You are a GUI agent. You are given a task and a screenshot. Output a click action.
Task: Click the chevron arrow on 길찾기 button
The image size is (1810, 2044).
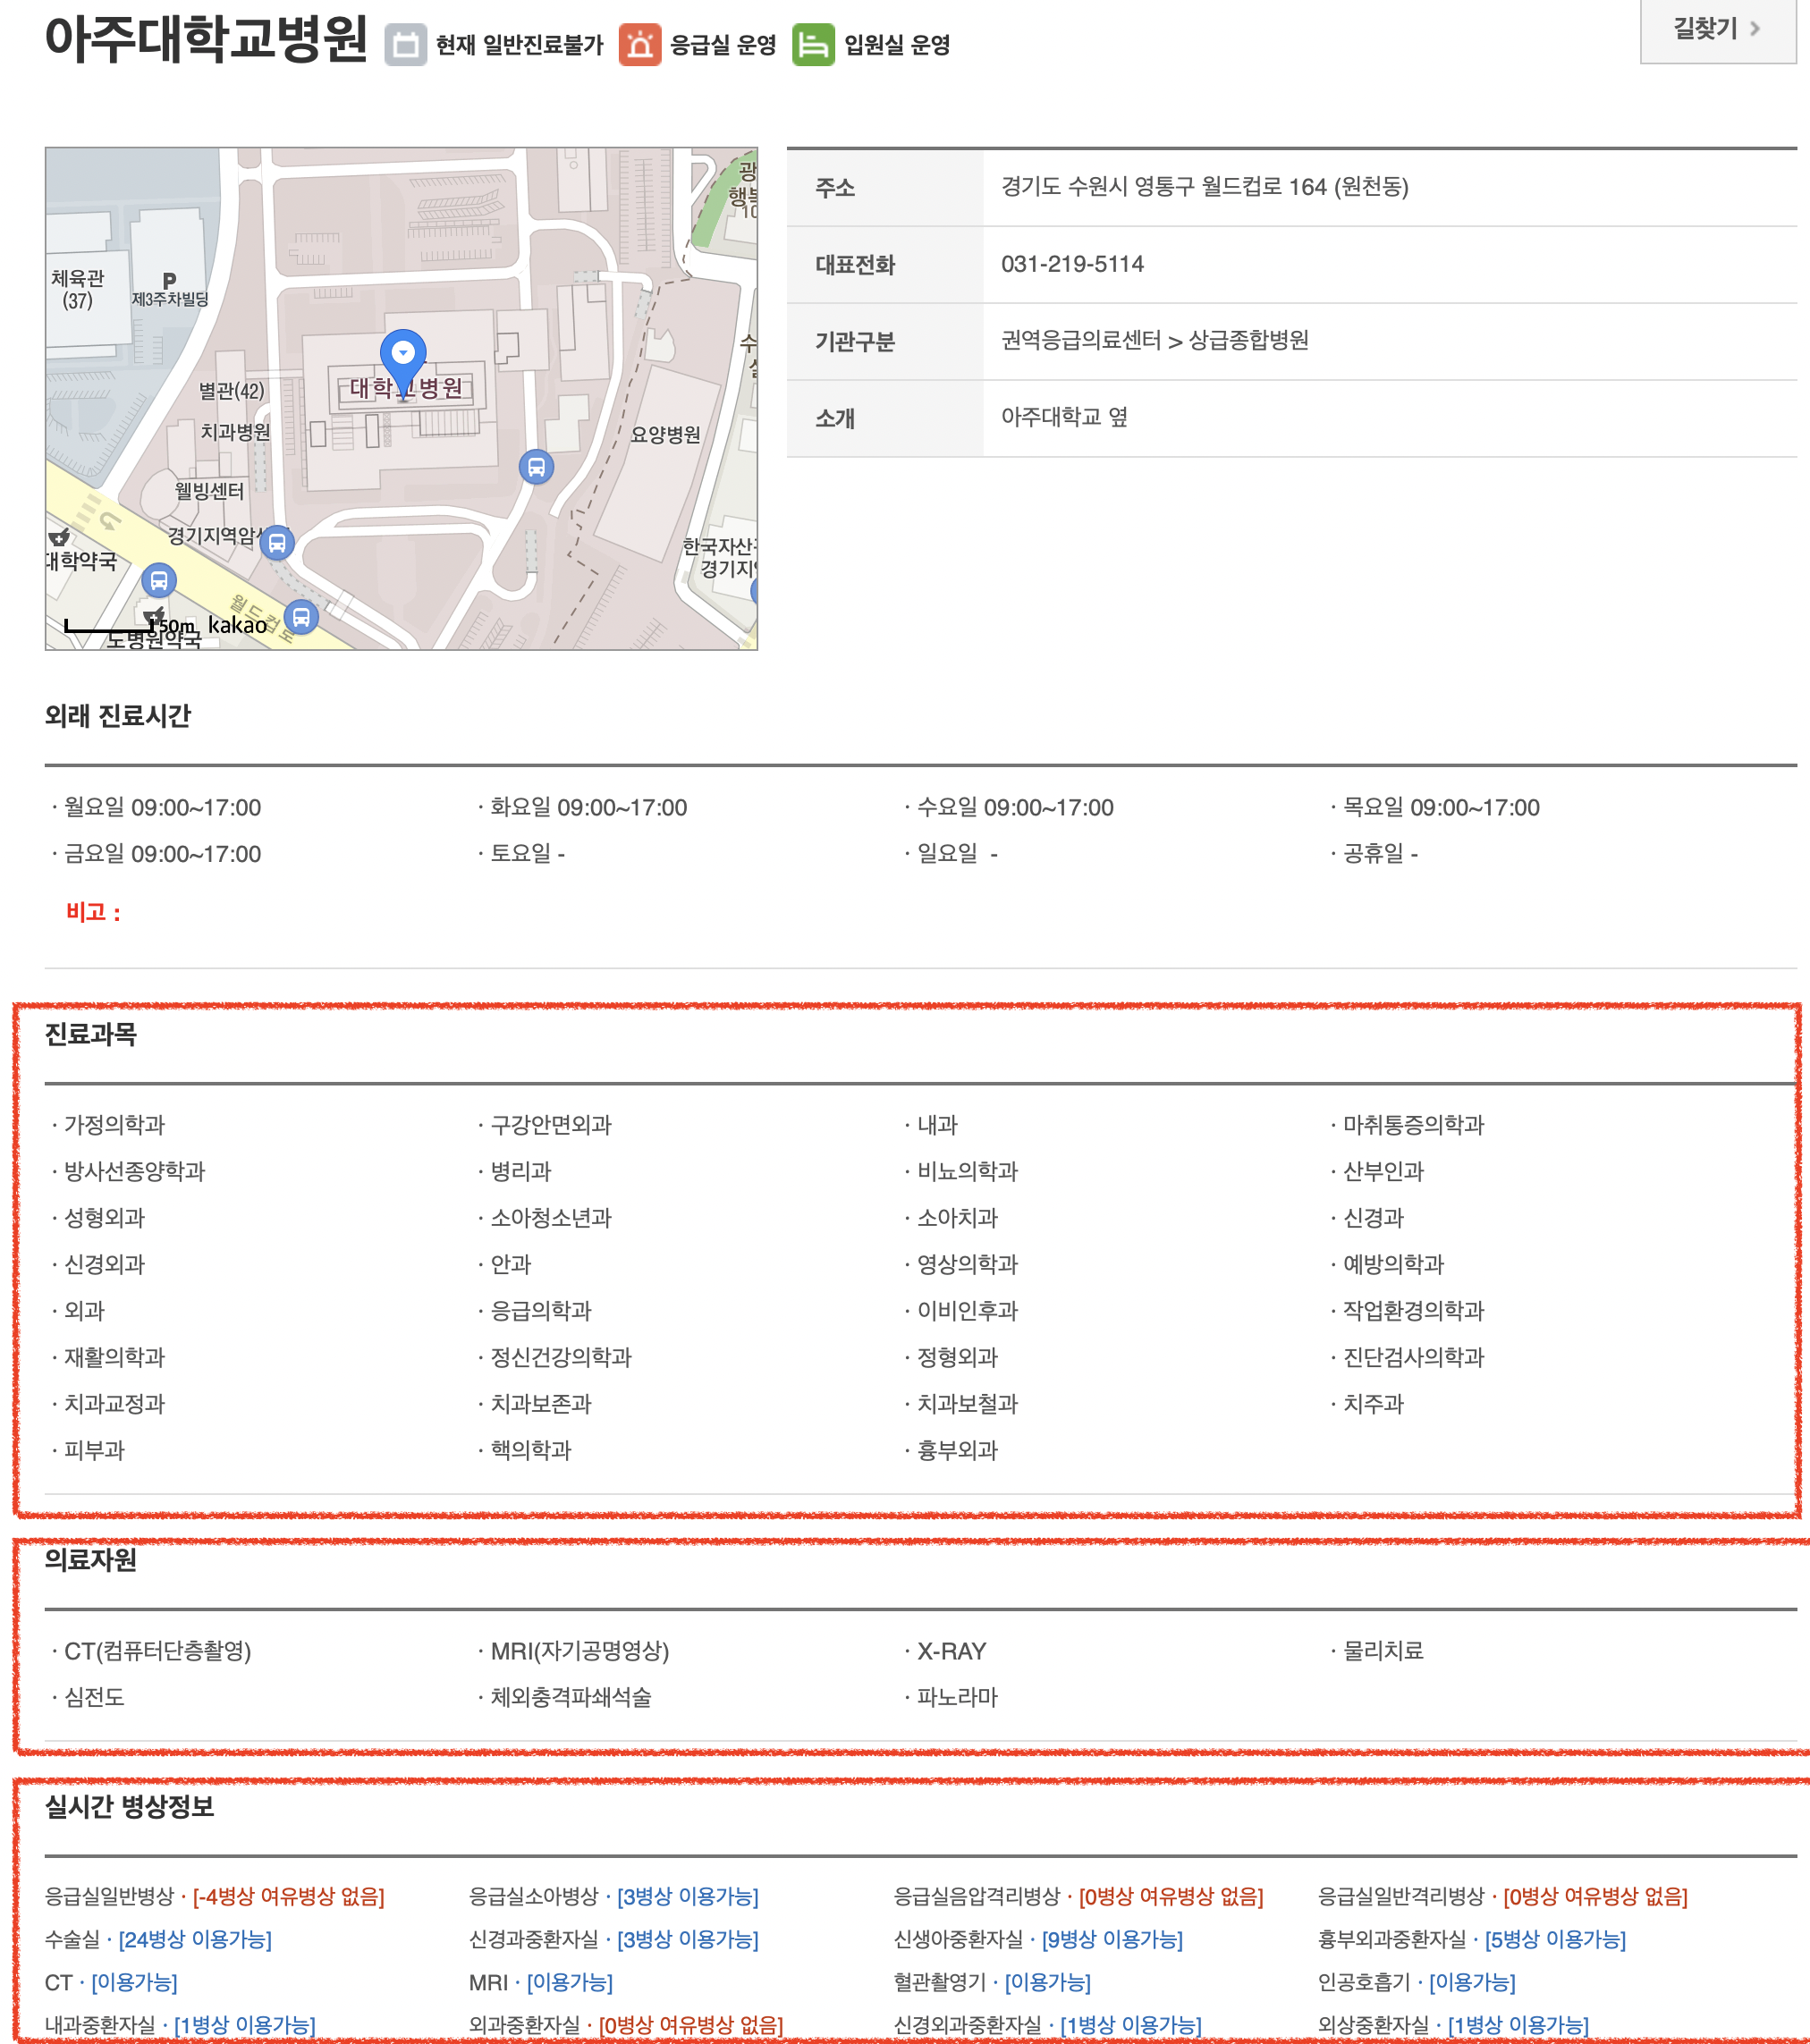[1755, 29]
